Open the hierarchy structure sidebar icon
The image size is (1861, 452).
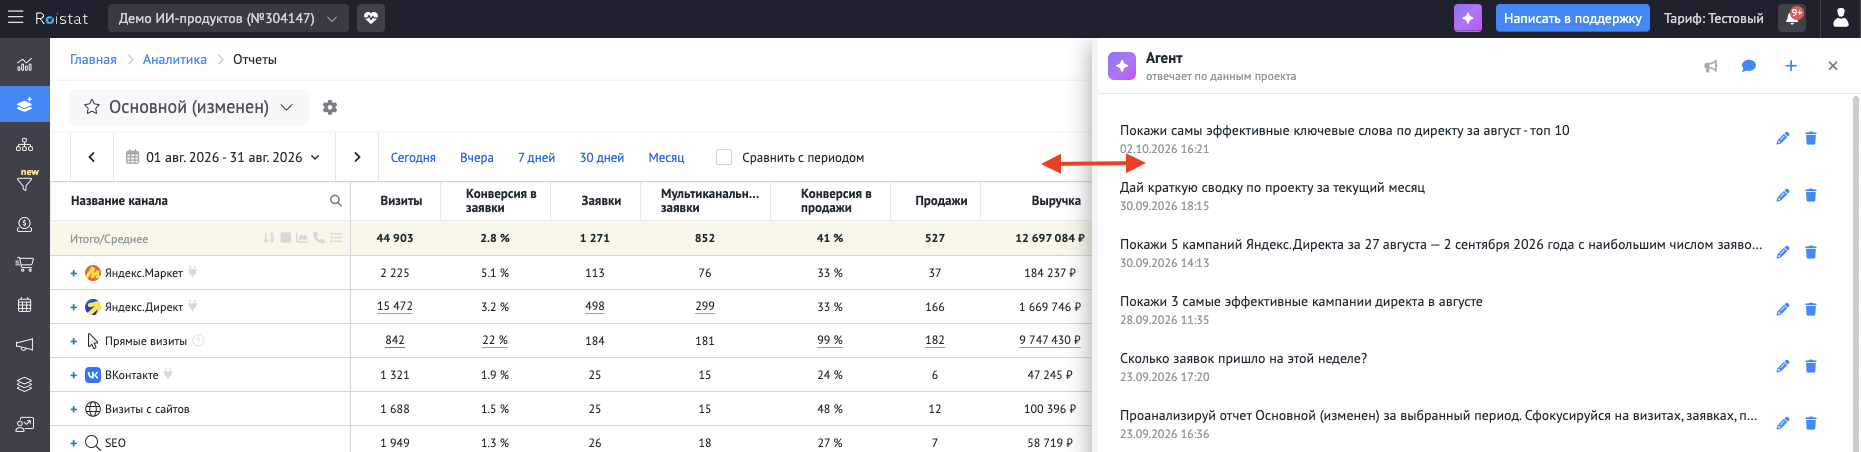25,145
